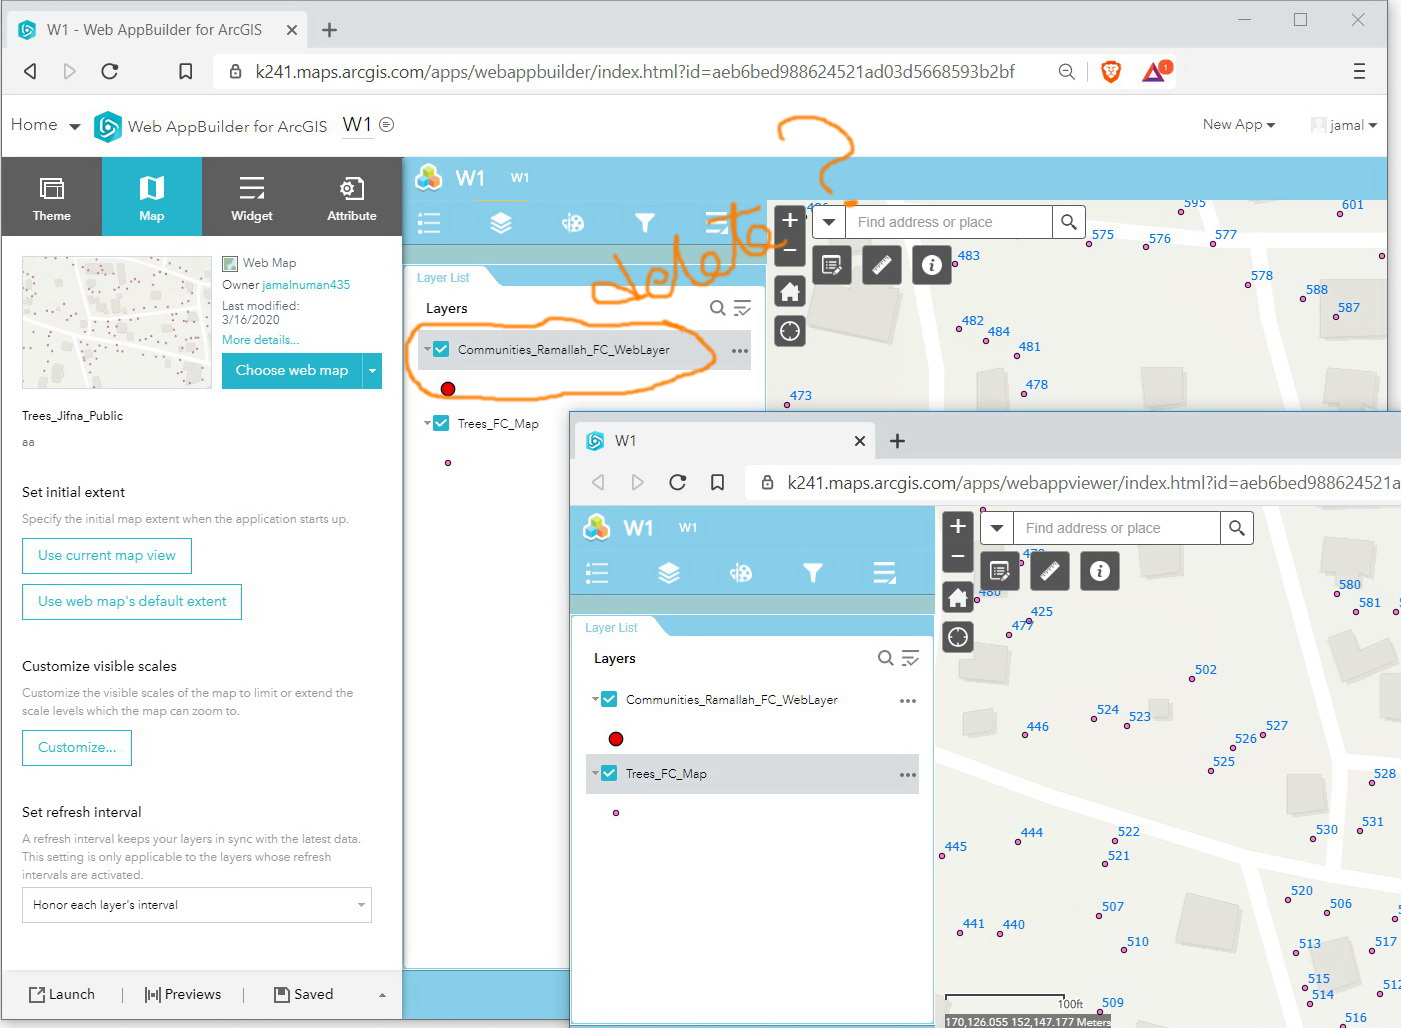Image resolution: width=1401 pixels, height=1028 pixels.
Task: Click the Brave Shields lion icon
Action: pyautogui.click(x=1110, y=71)
